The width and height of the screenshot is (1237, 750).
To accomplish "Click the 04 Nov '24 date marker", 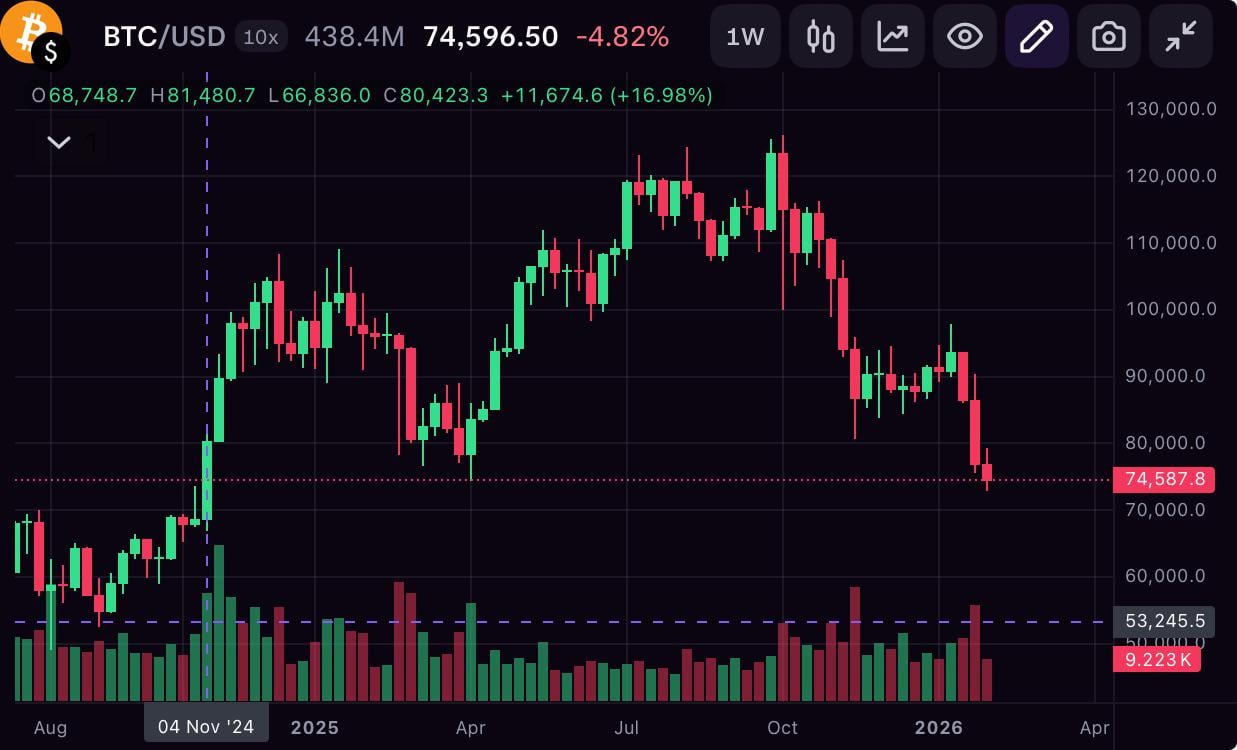I will 206,727.
